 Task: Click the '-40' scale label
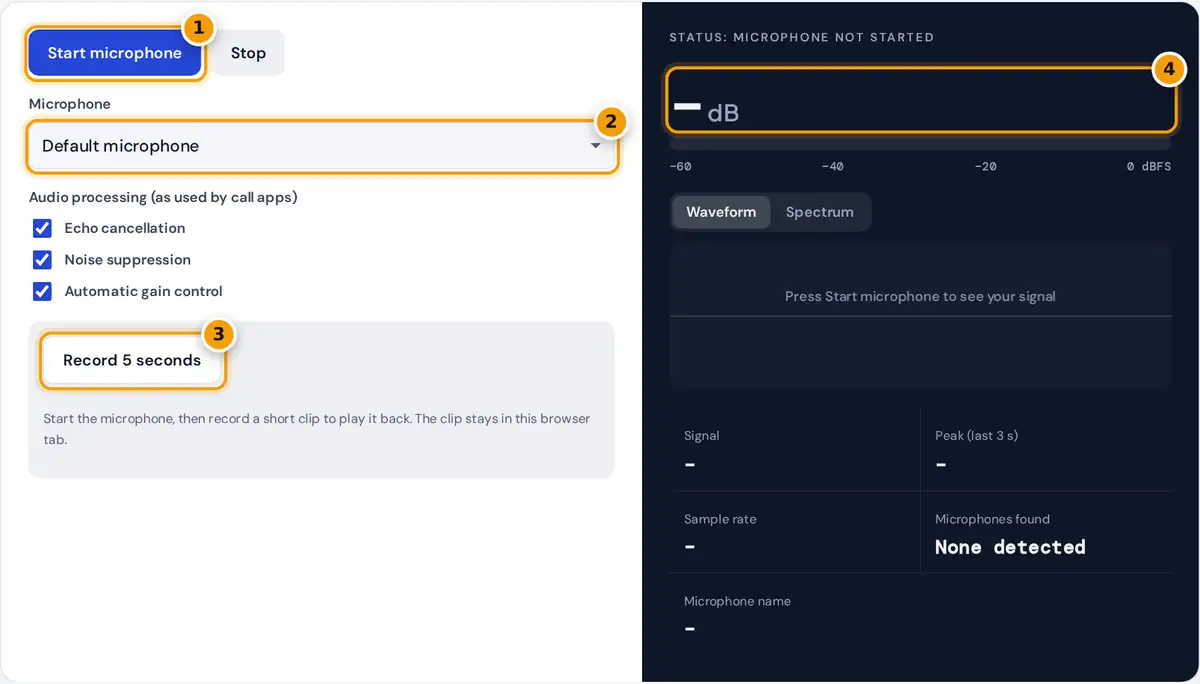(832, 166)
